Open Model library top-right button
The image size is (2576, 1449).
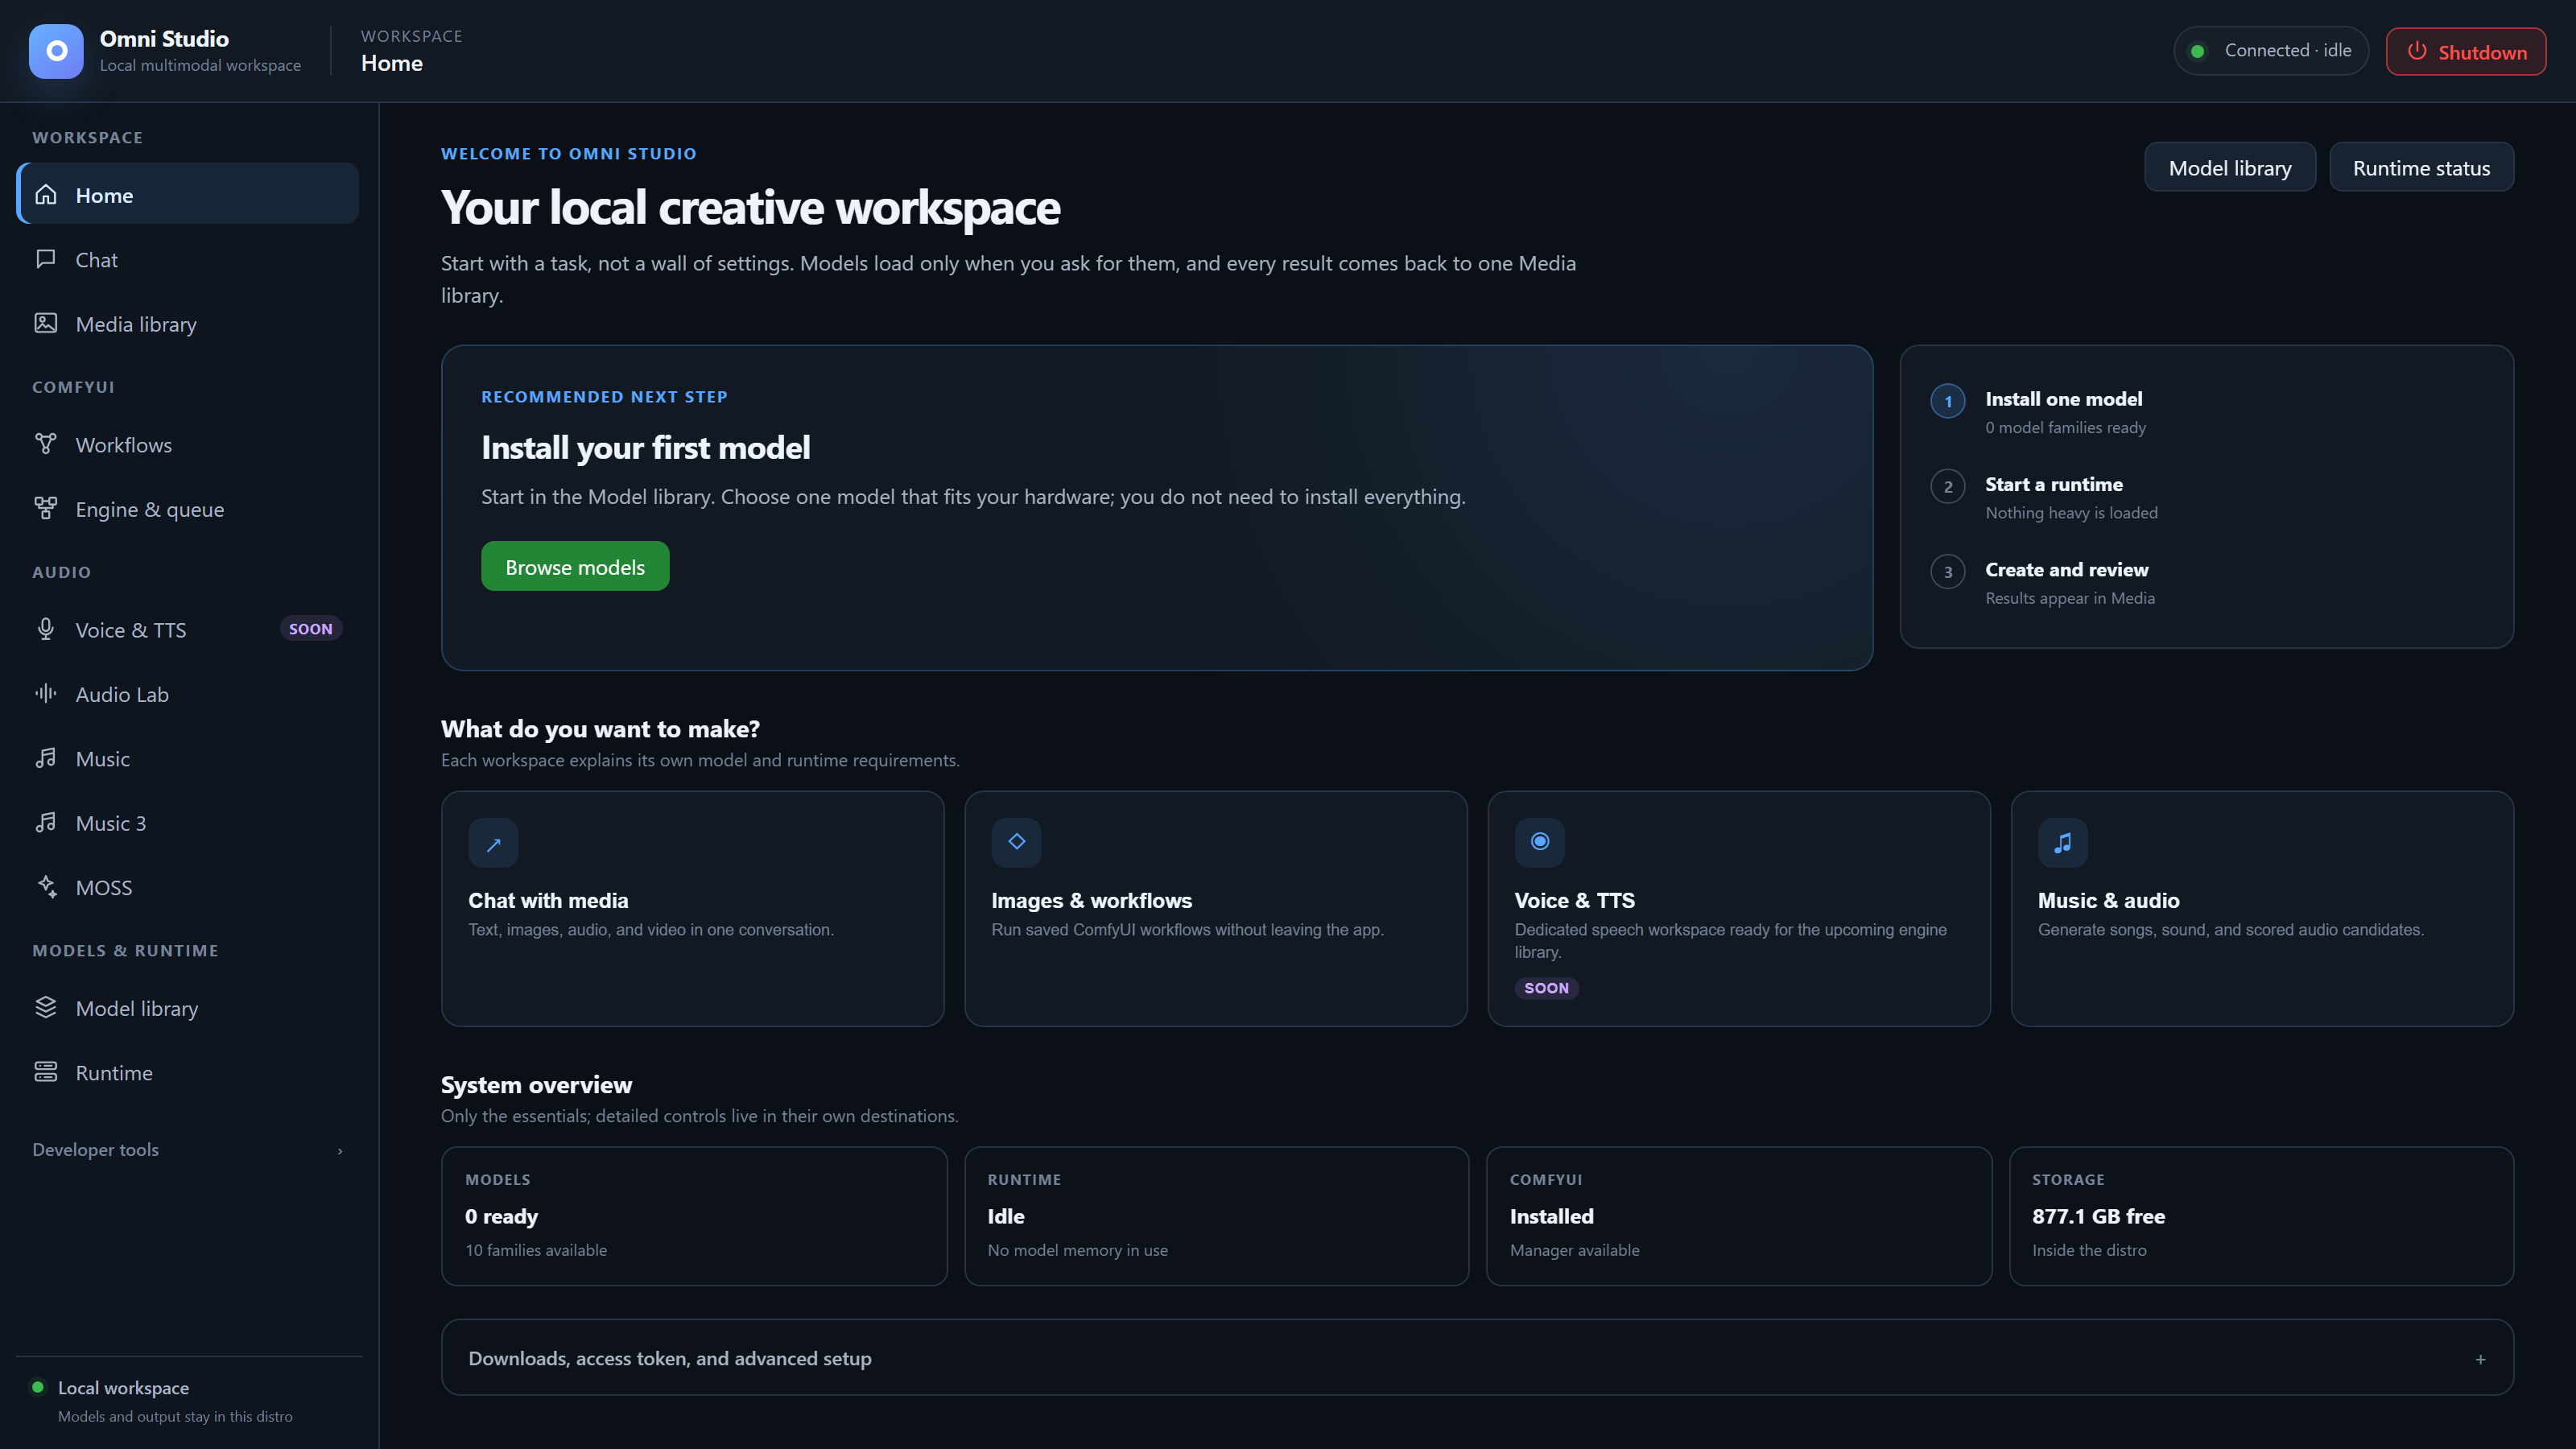[x=2229, y=167]
